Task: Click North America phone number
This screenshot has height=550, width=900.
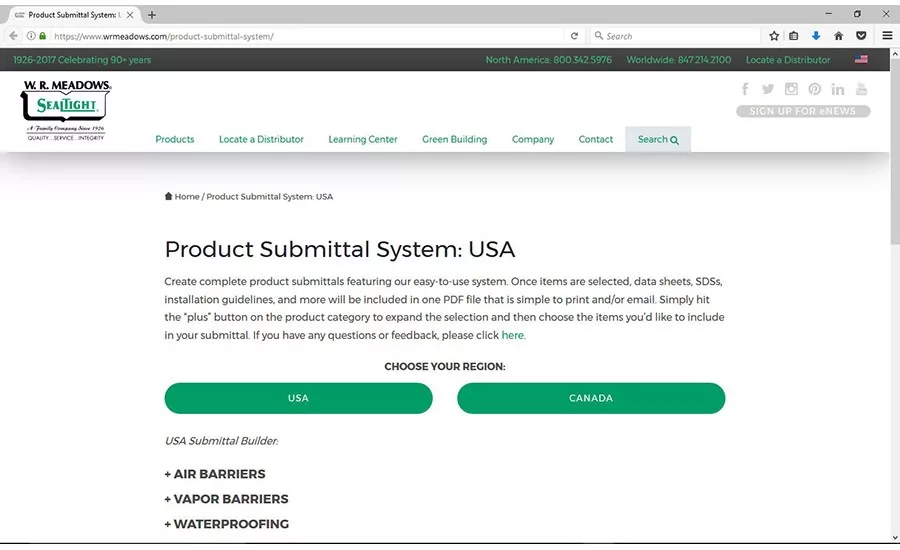Action: point(549,60)
